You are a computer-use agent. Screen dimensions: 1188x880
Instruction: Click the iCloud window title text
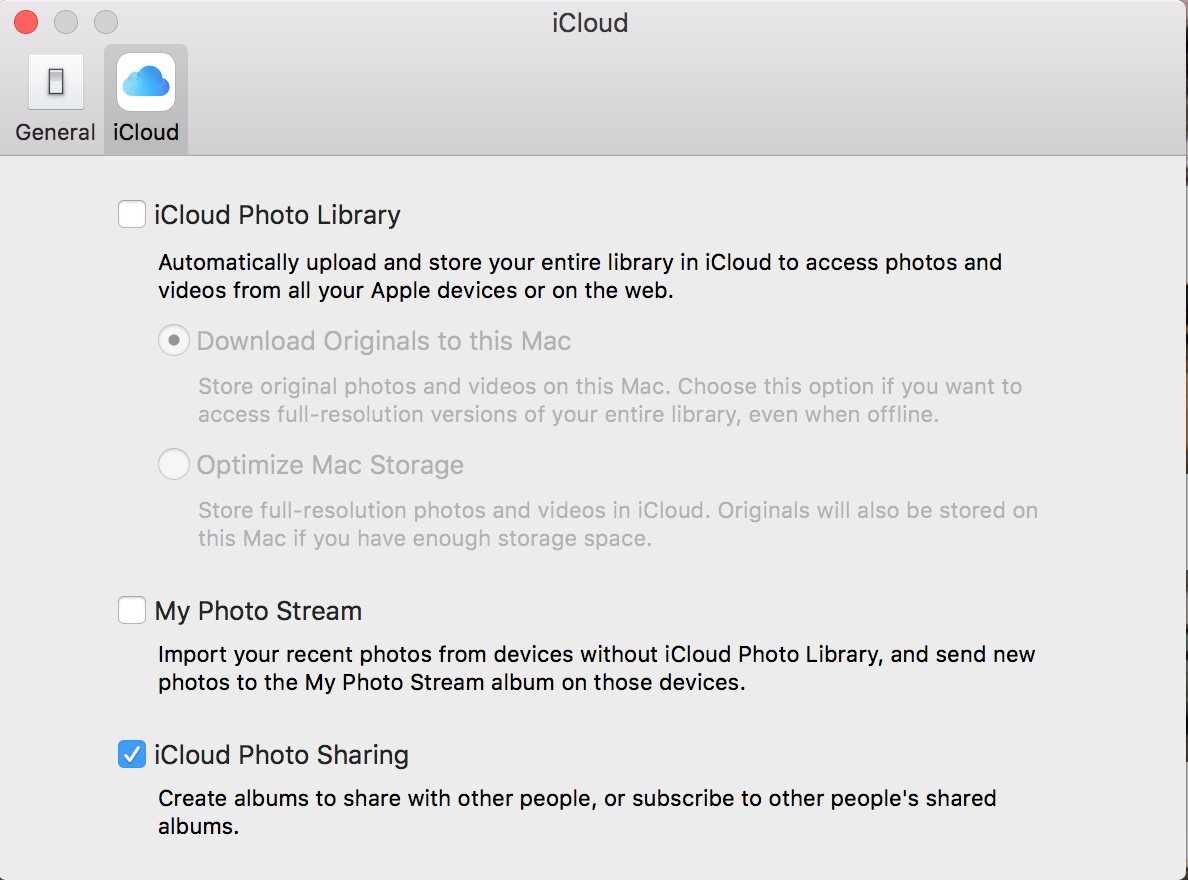tap(590, 22)
